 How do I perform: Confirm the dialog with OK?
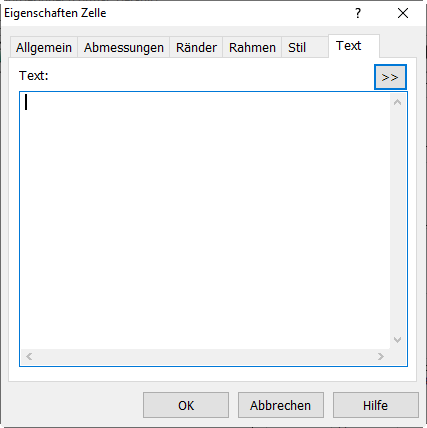[x=186, y=405]
